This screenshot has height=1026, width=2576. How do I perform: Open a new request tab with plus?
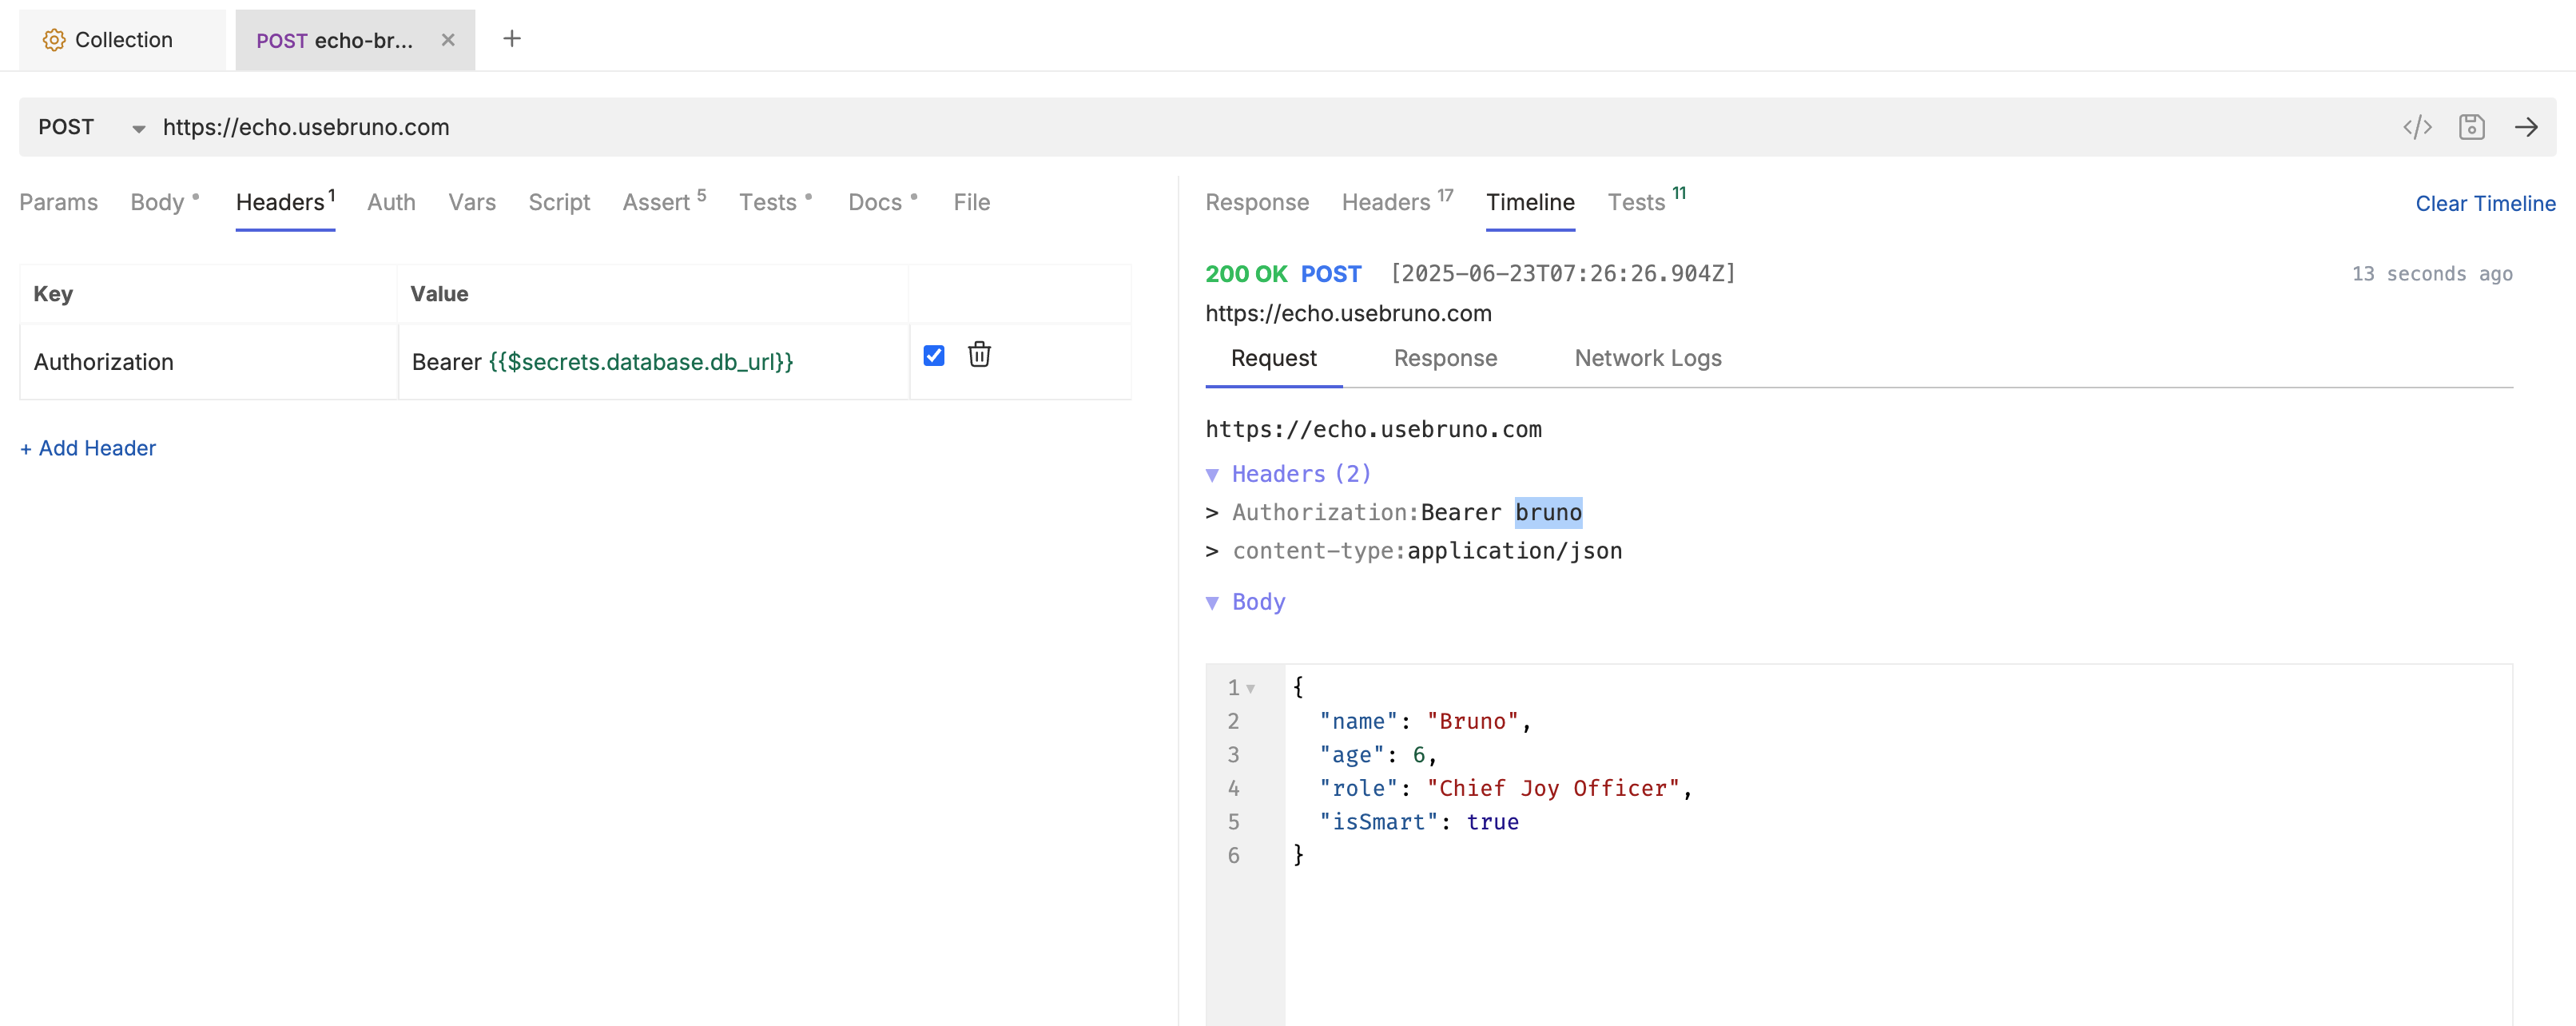pyautogui.click(x=512, y=39)
